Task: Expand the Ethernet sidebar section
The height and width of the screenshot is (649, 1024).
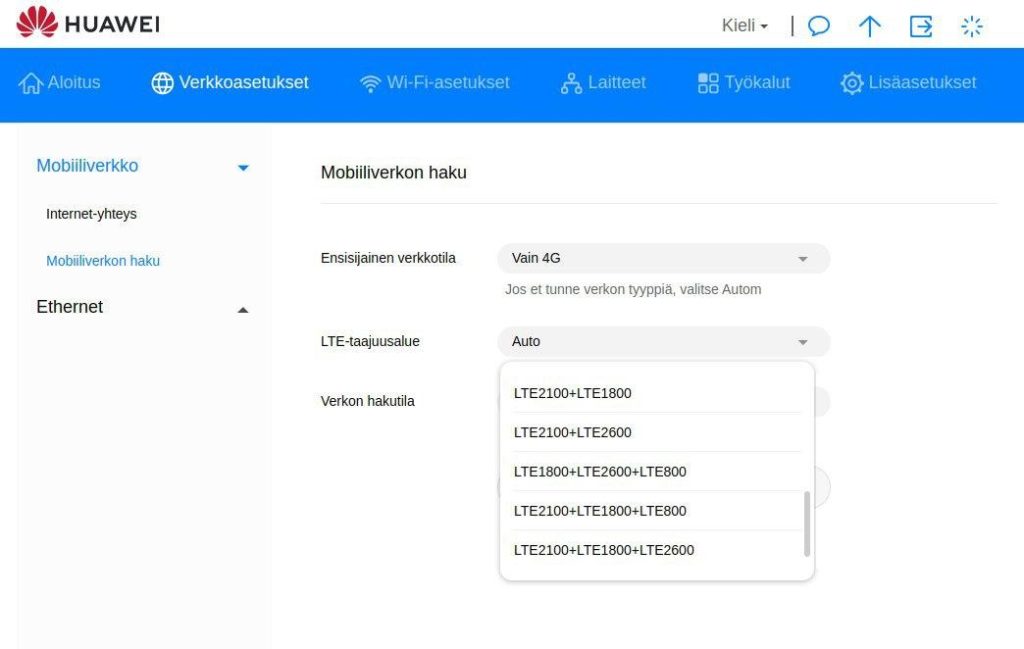Action: click(243, 310)
